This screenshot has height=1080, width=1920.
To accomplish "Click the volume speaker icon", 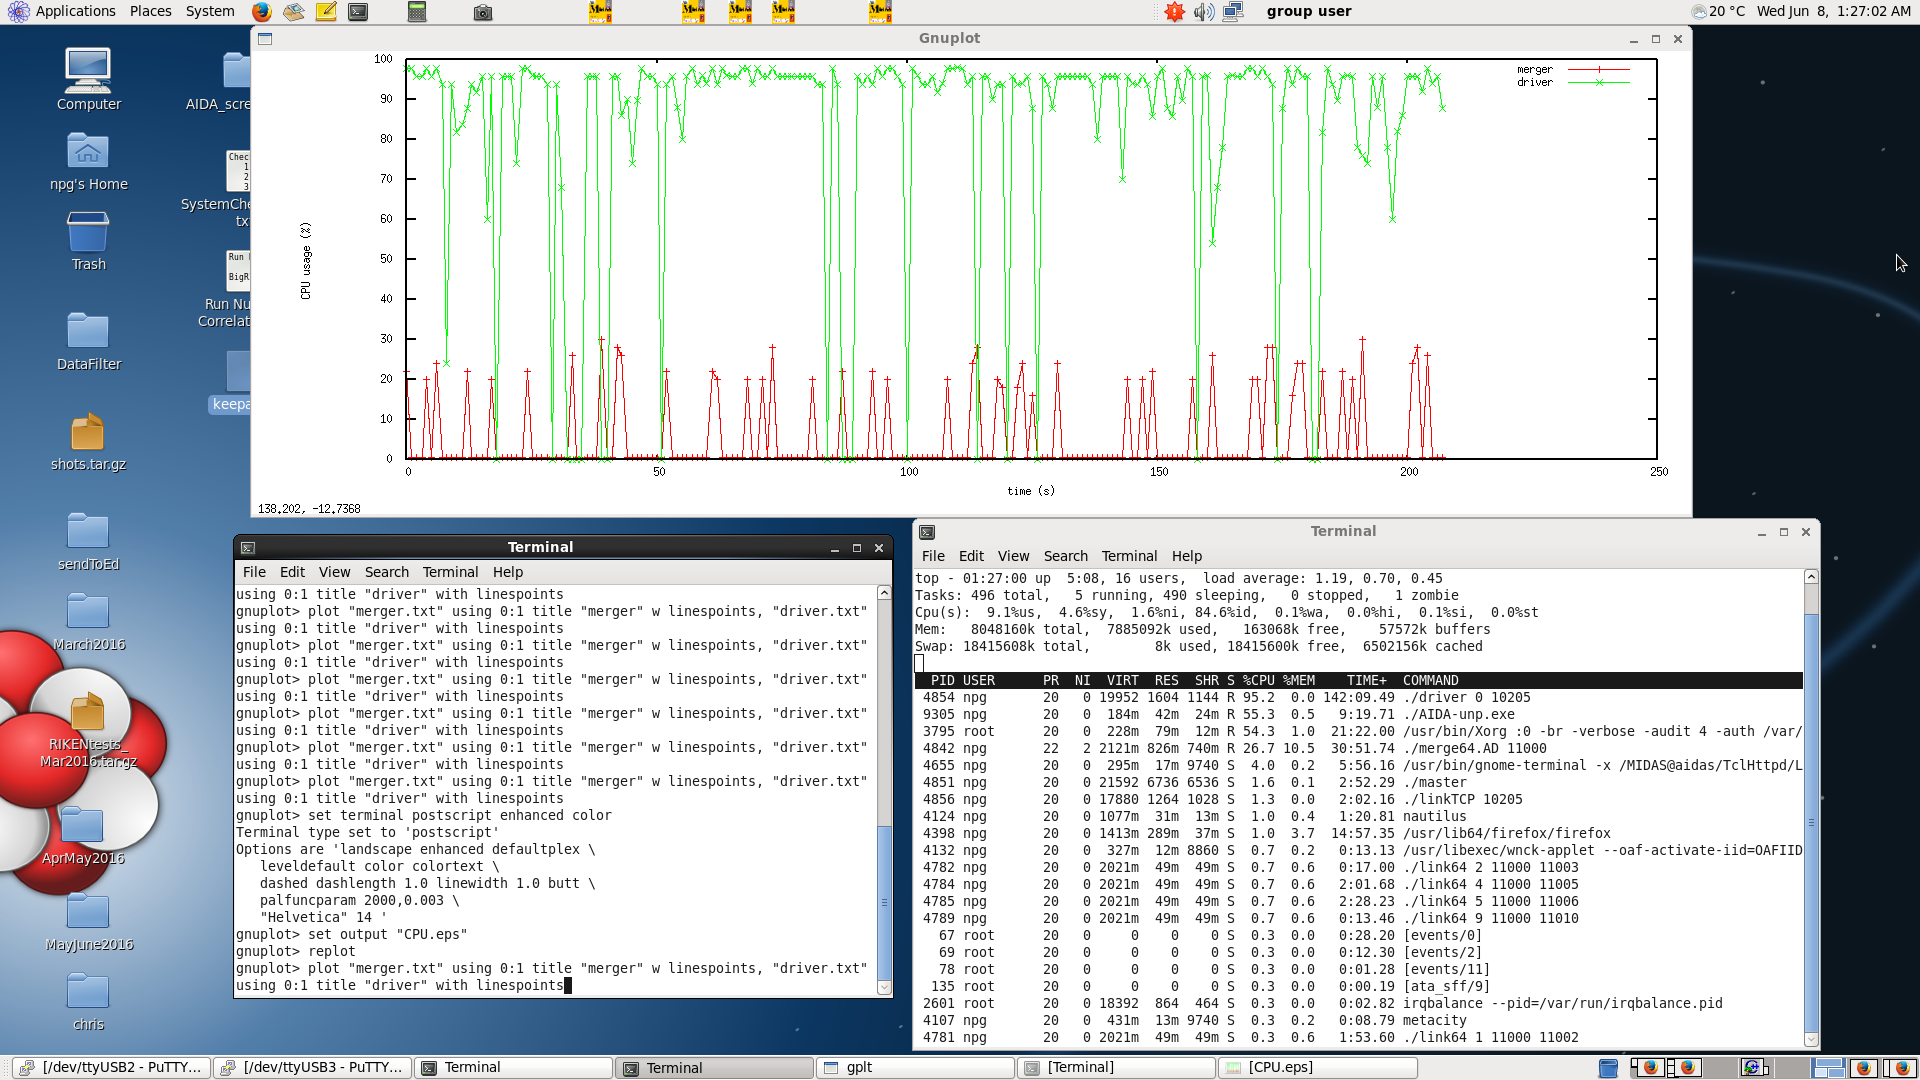I will pos(1204,12).
